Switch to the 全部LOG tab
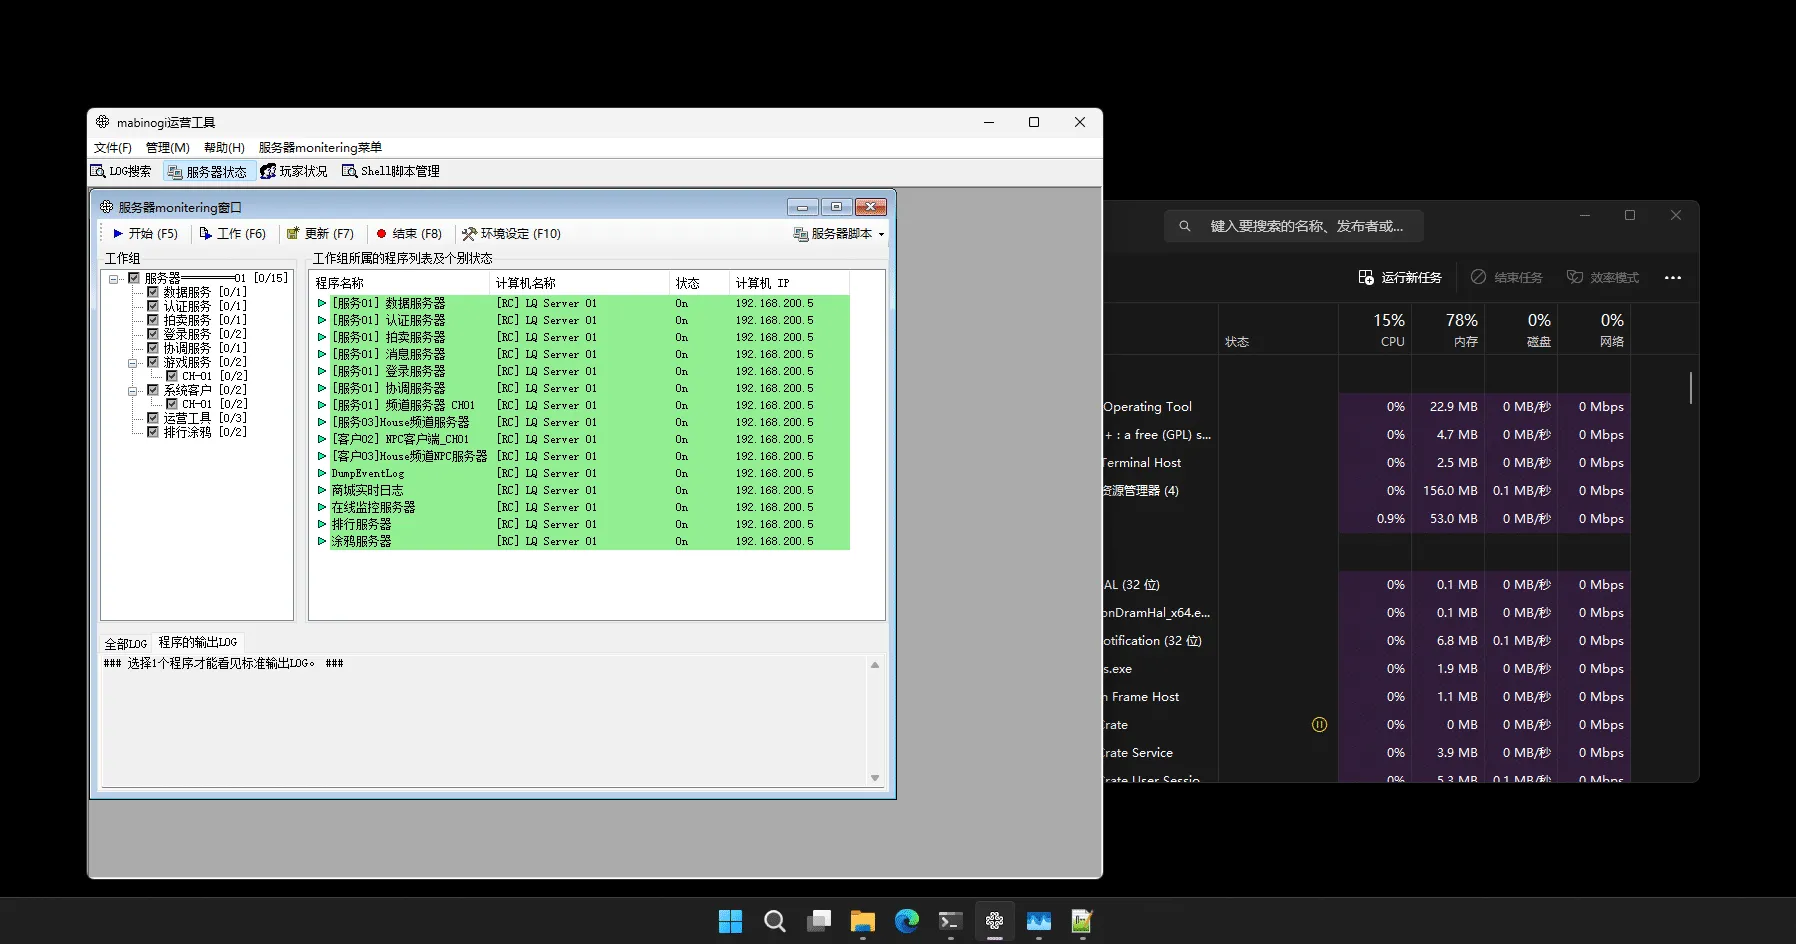Screen dimensions: 1796x944 126,643
